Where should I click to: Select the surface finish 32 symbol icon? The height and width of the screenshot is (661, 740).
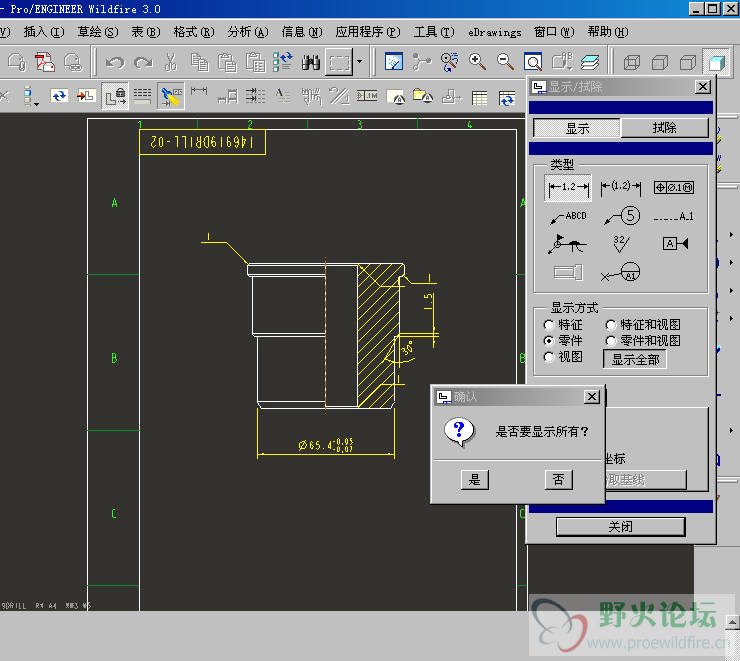pos(621,244)
